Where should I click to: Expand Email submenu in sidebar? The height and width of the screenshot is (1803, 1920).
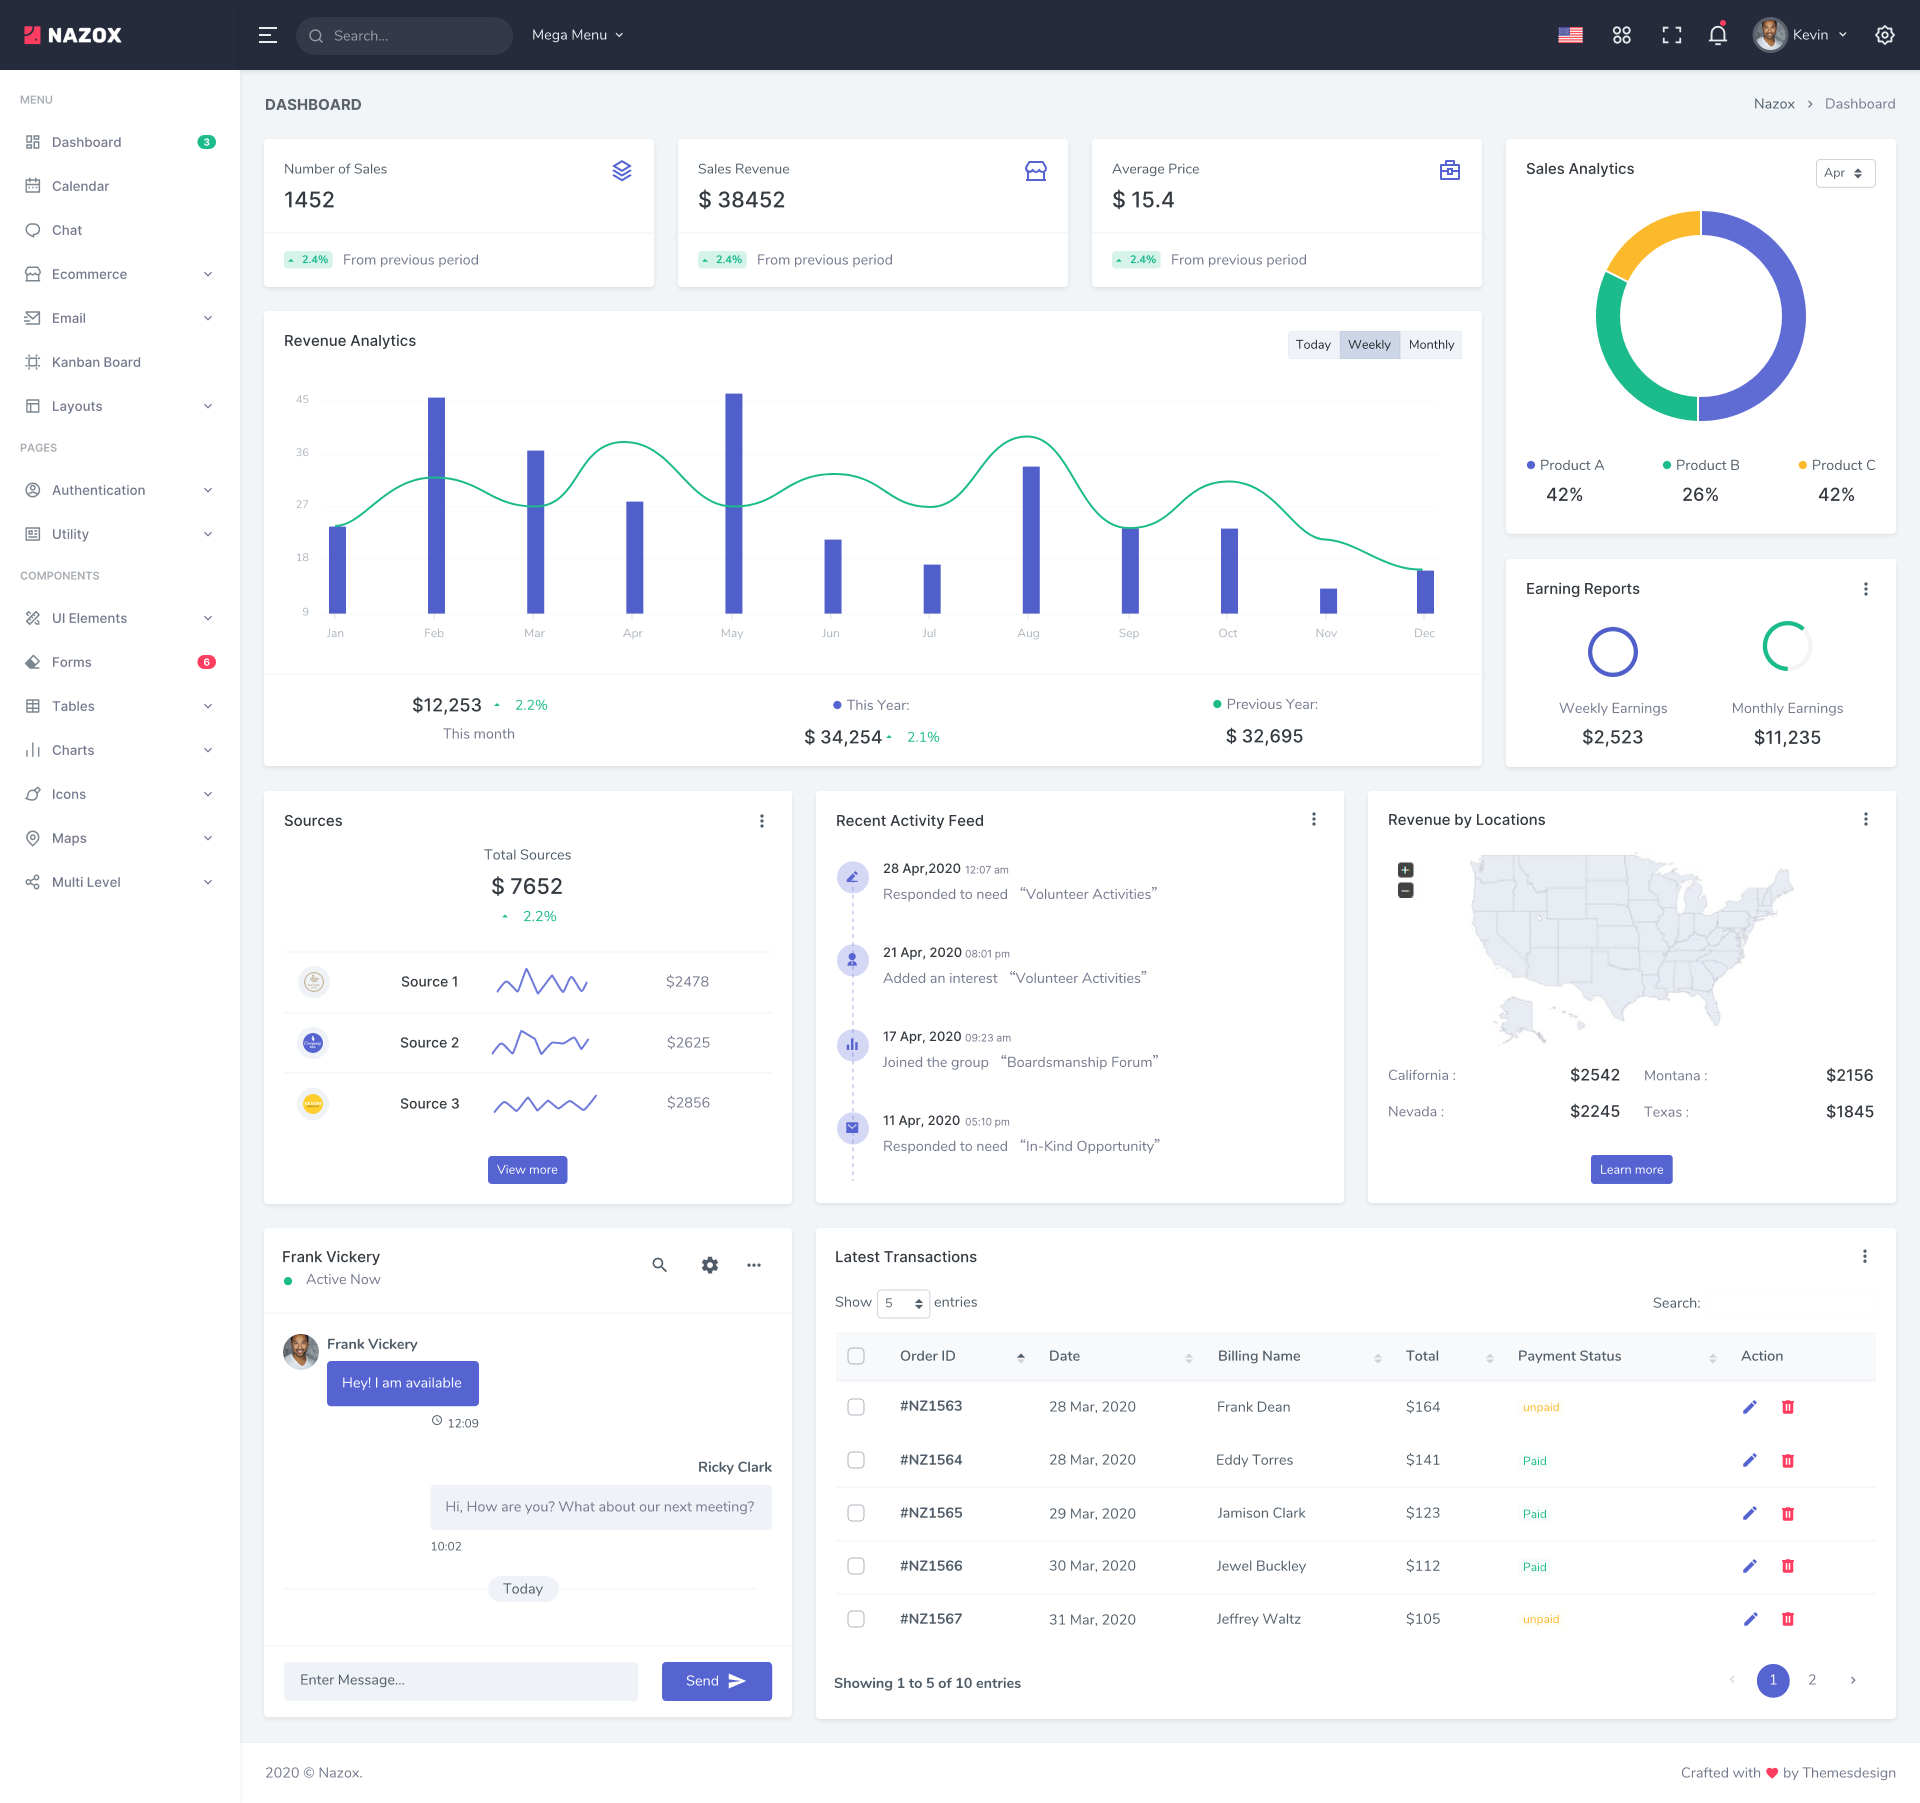[120, 318]
